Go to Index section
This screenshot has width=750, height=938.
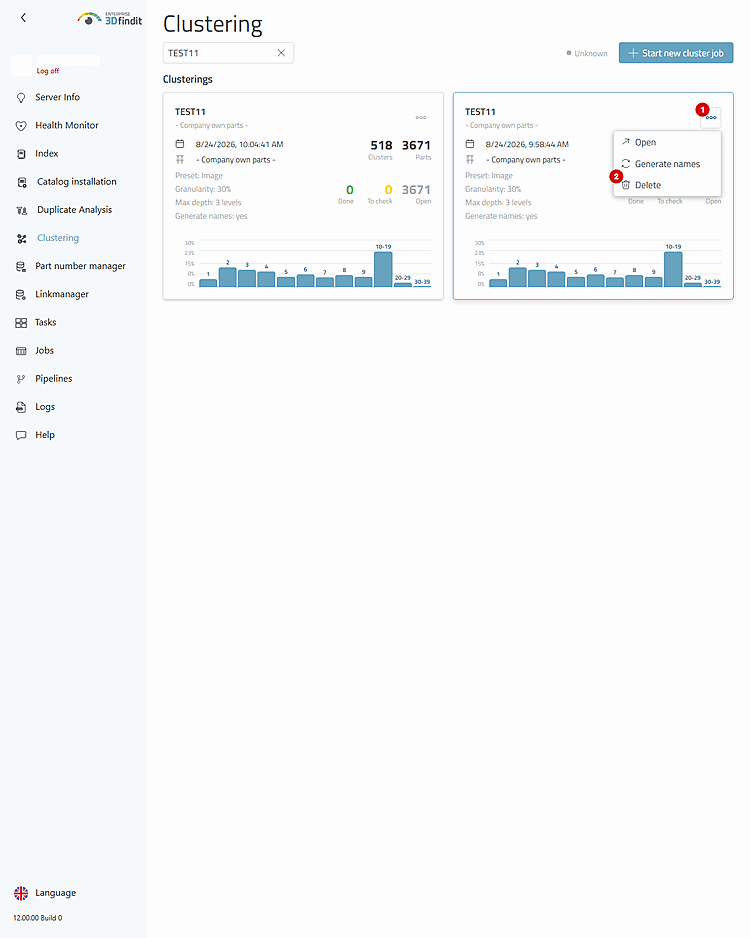click(47, 153)
